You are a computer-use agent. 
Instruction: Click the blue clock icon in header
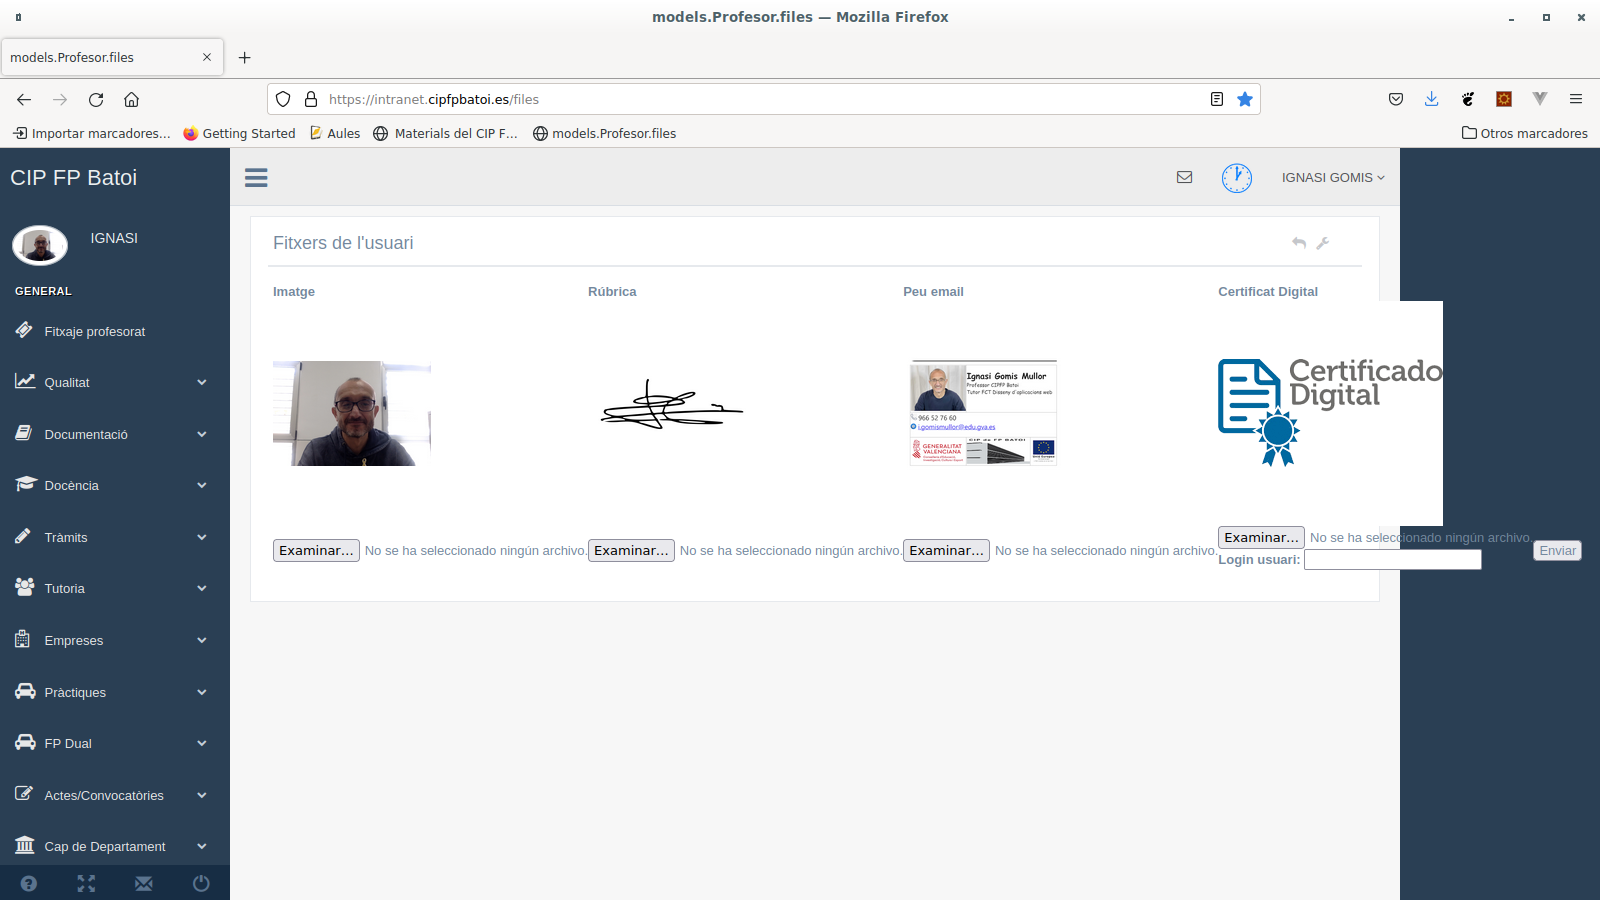click(x=1236, y=178)
